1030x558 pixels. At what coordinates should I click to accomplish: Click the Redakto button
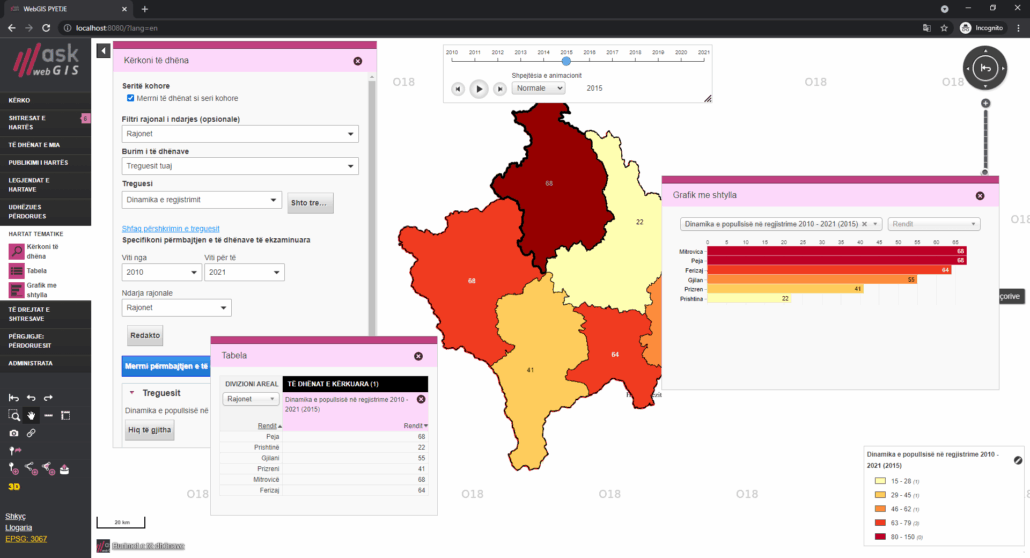tap(145, 335)
